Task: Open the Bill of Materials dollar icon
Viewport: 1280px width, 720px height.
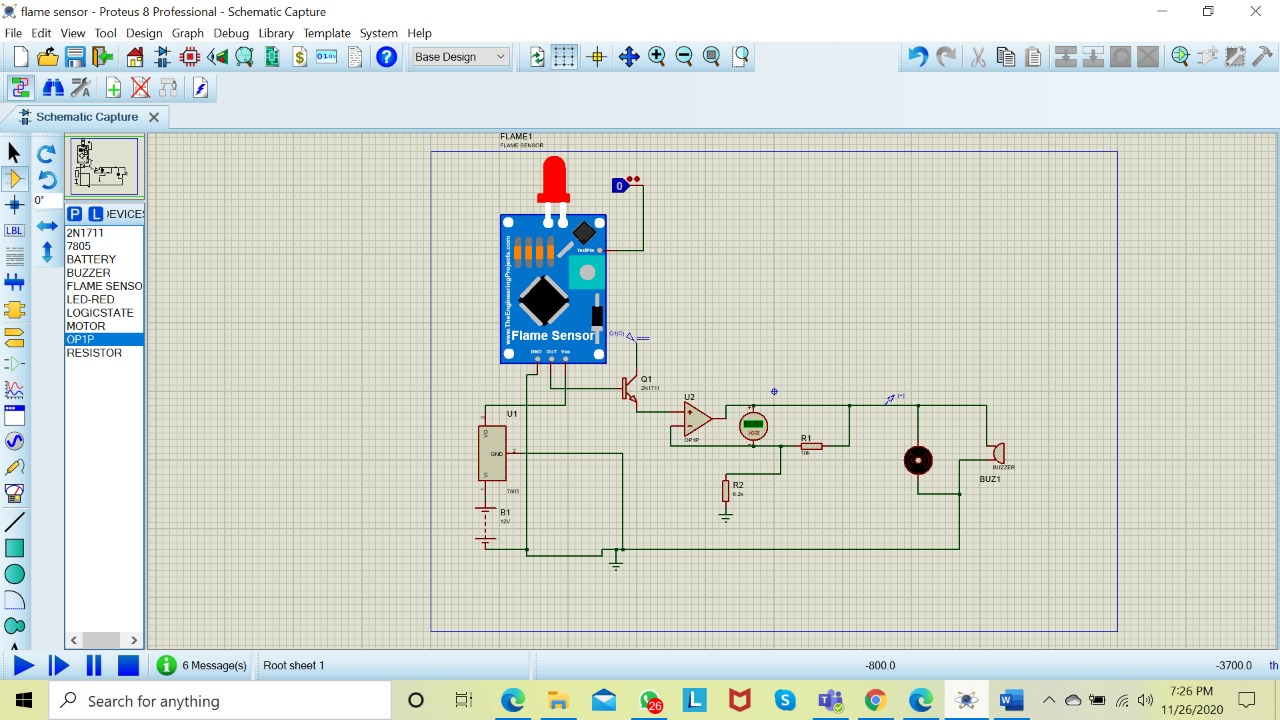Action: [x=300, y=57]
